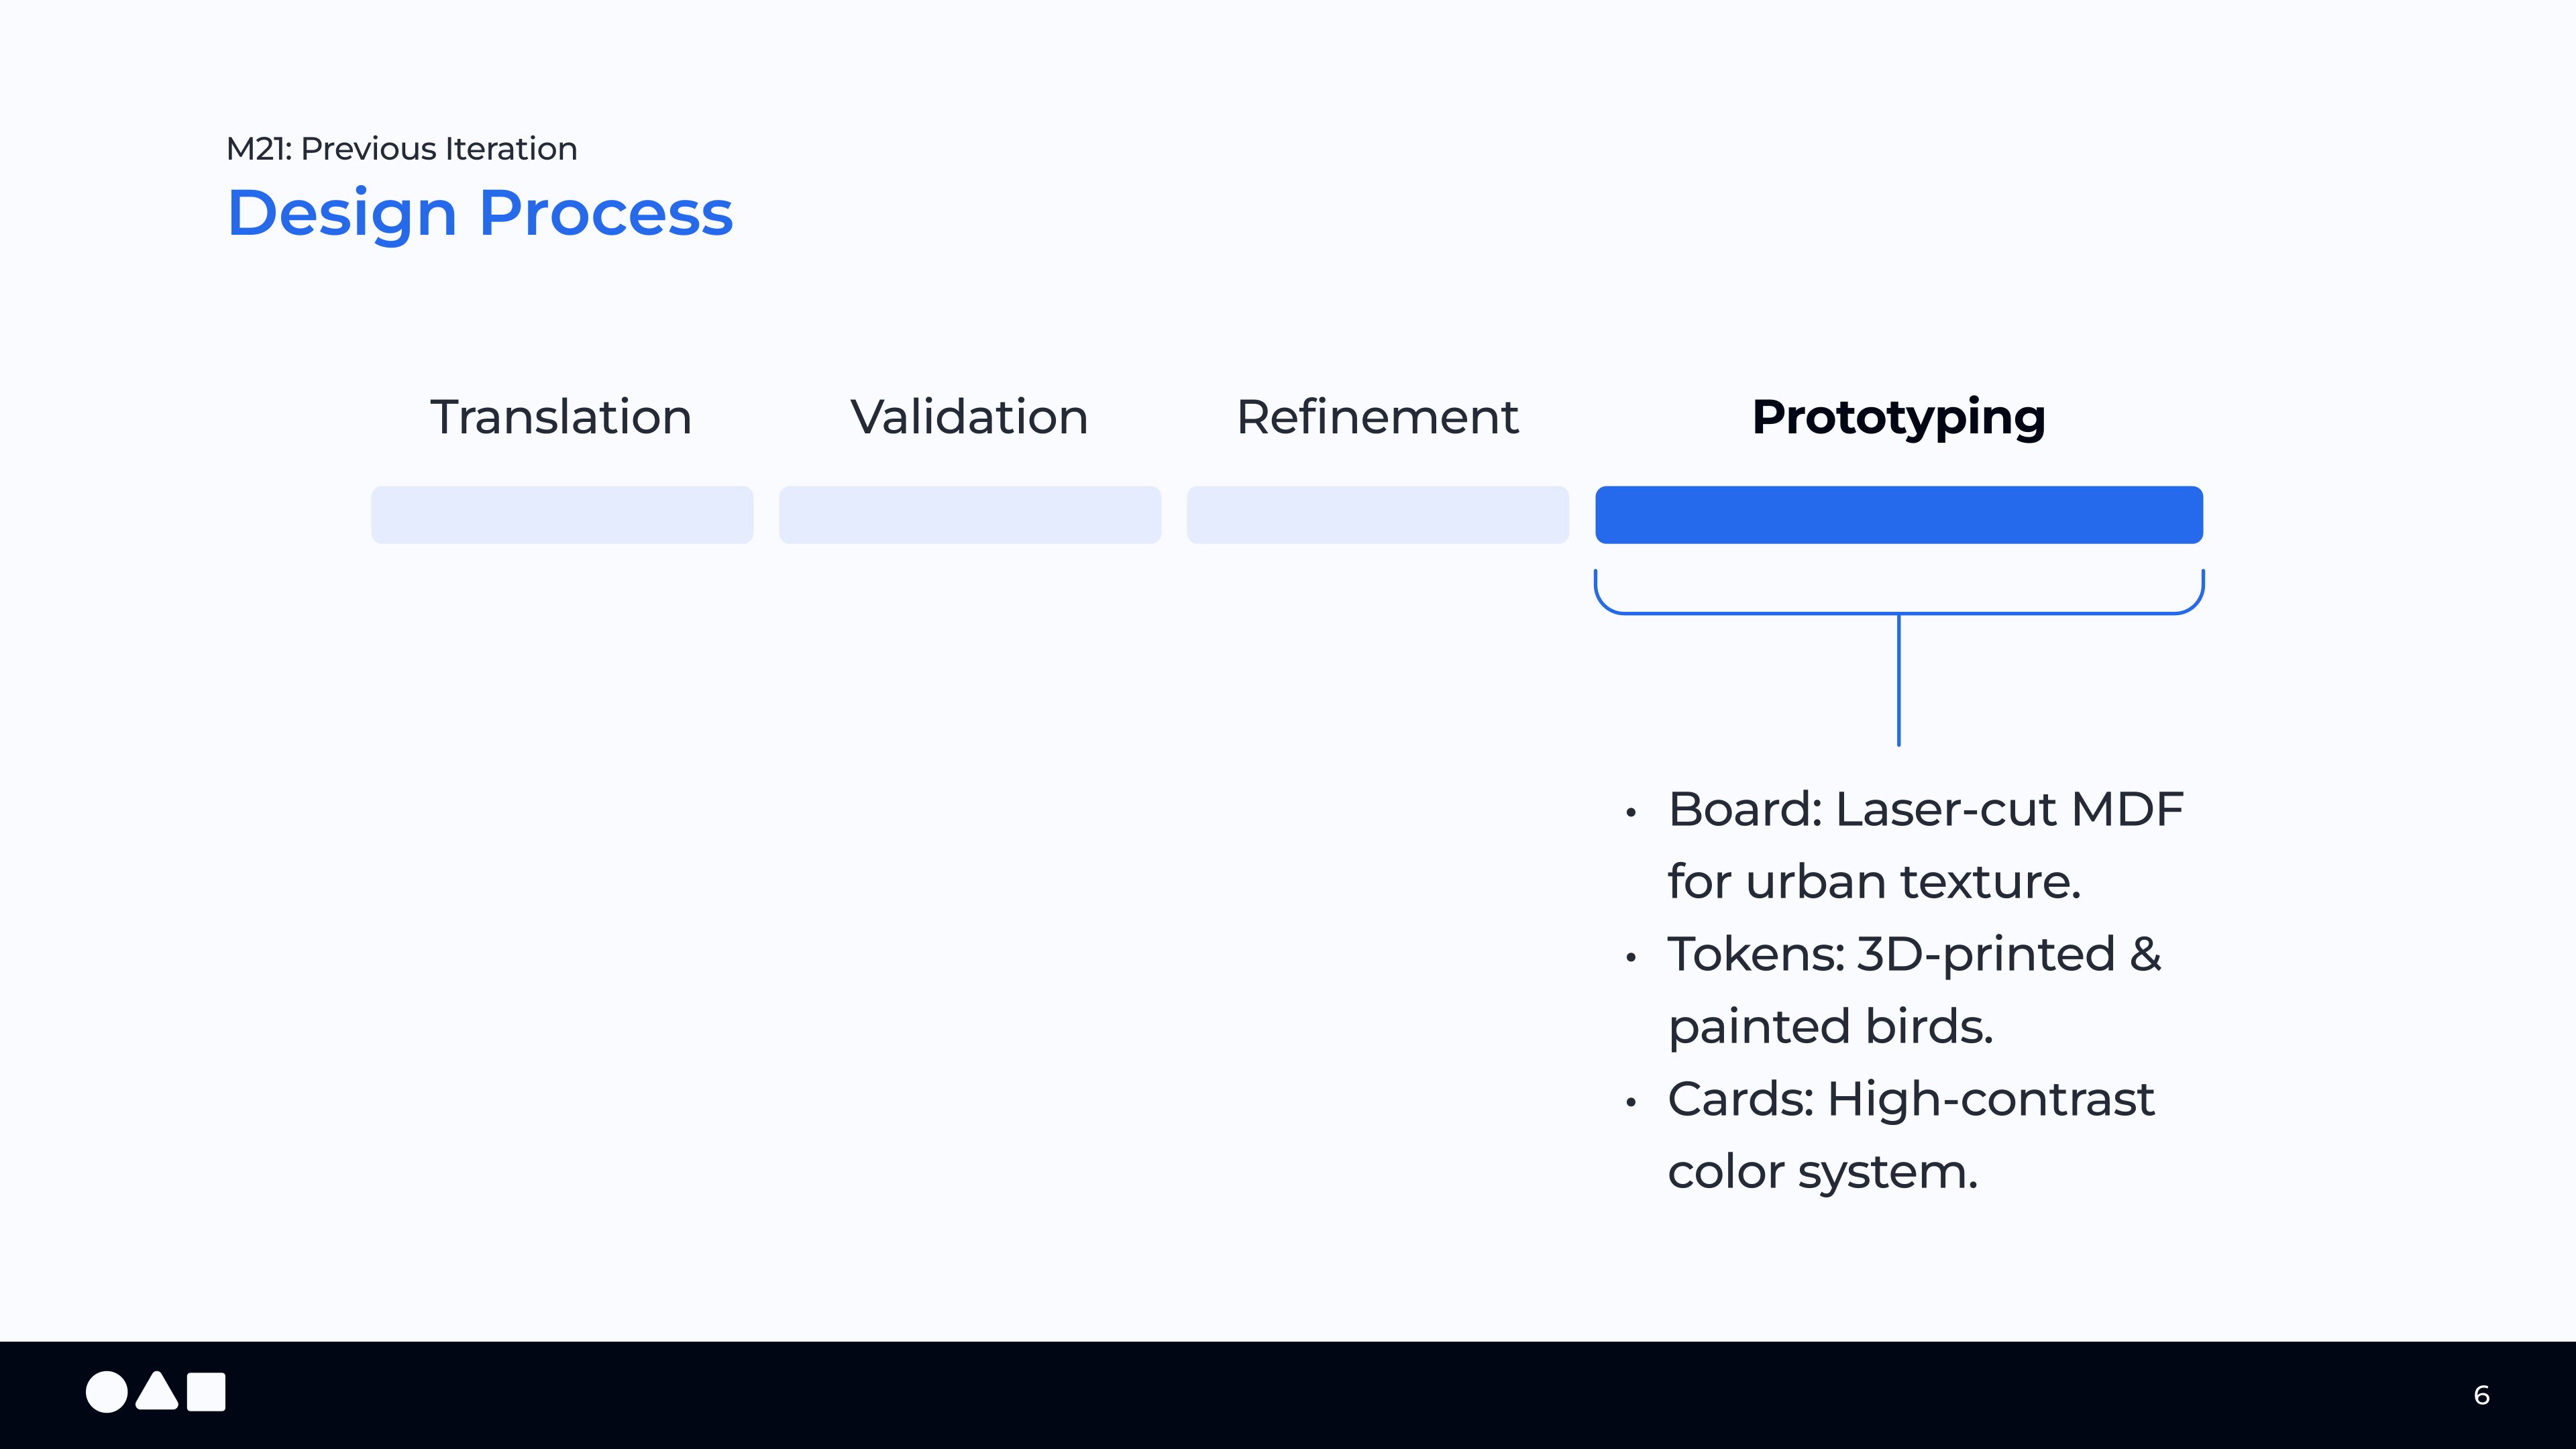The height and width of the screenshot is (1449, 2576).
Task: Click the Design Process title
Action: (480, 213)
